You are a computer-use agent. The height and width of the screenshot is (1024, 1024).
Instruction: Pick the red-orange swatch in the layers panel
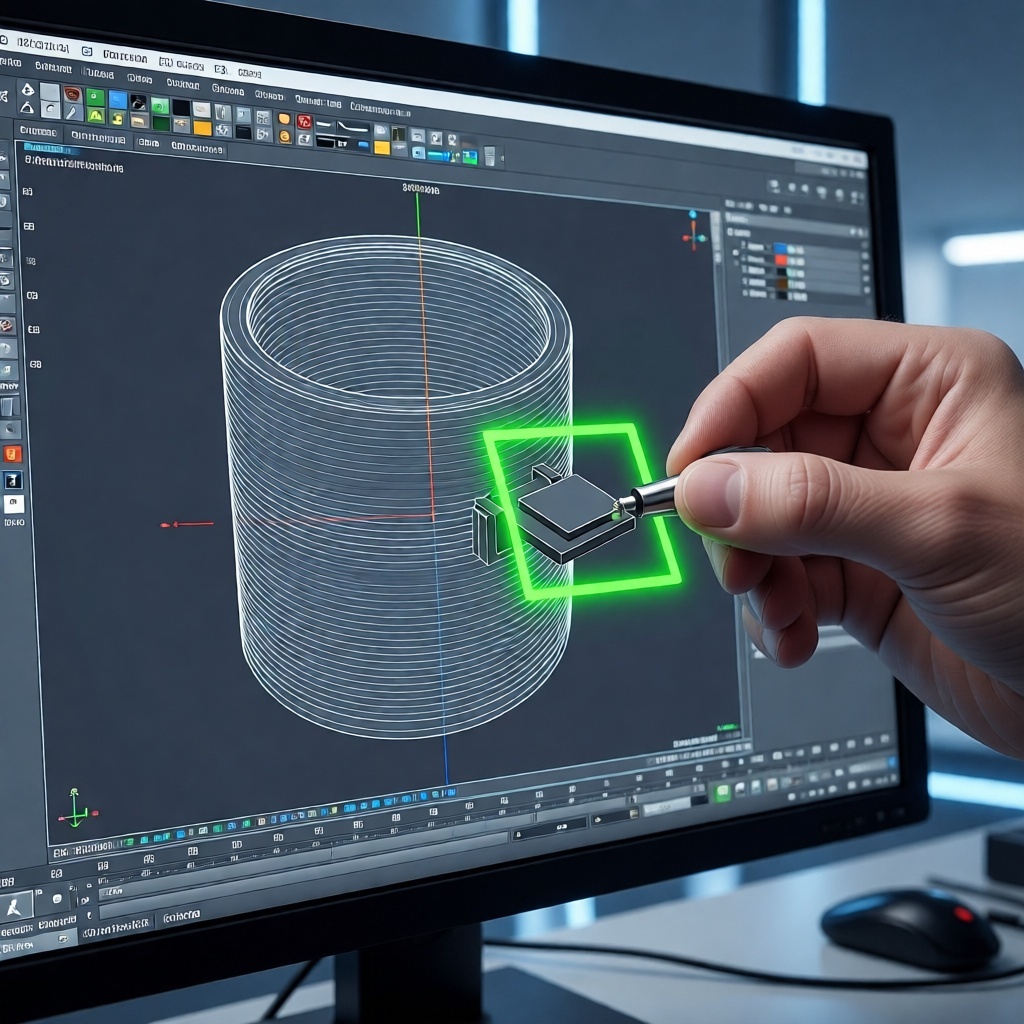point(780,260)
